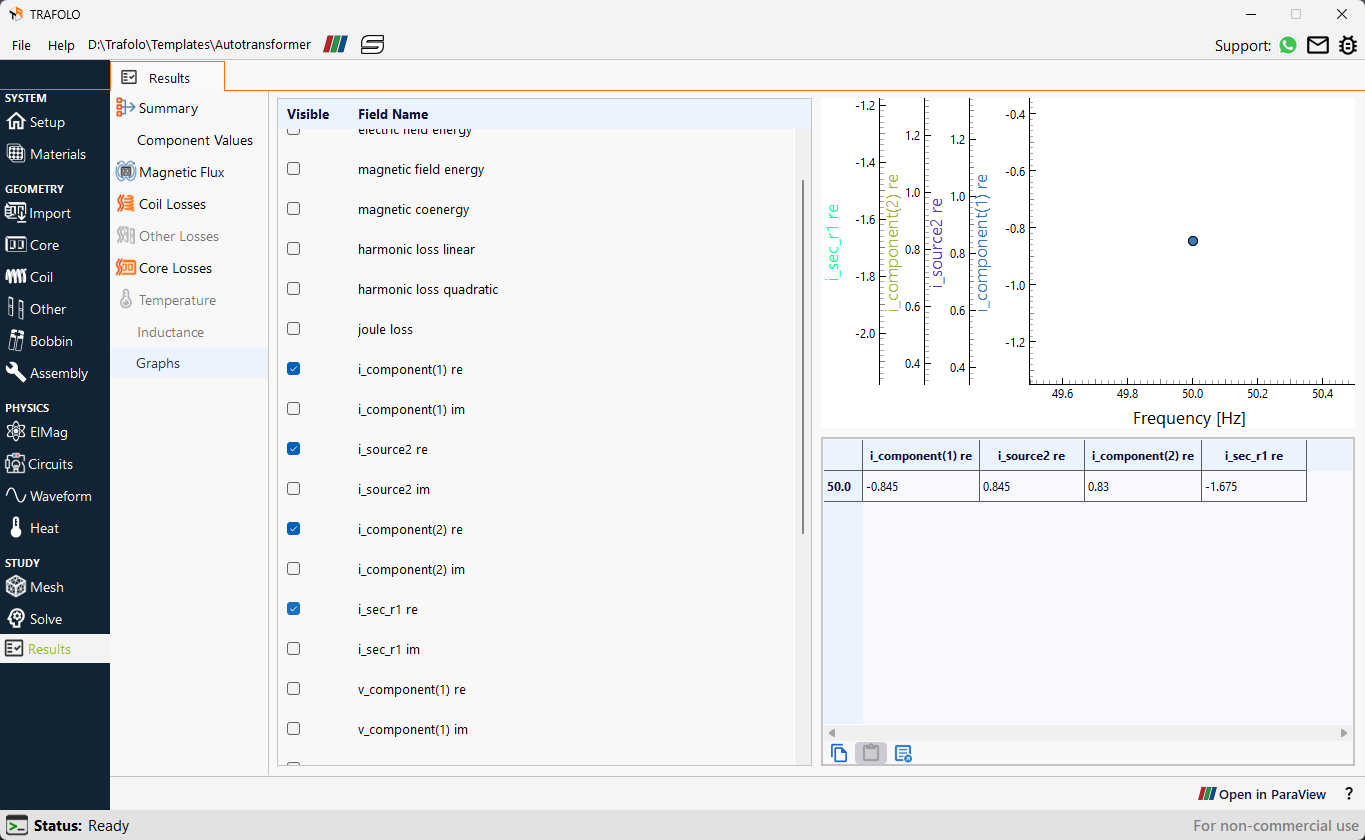Check i_component(1) im visibility
This screenshot has width=1365, height=840.
pyautogui.click(x=294, y=409)
